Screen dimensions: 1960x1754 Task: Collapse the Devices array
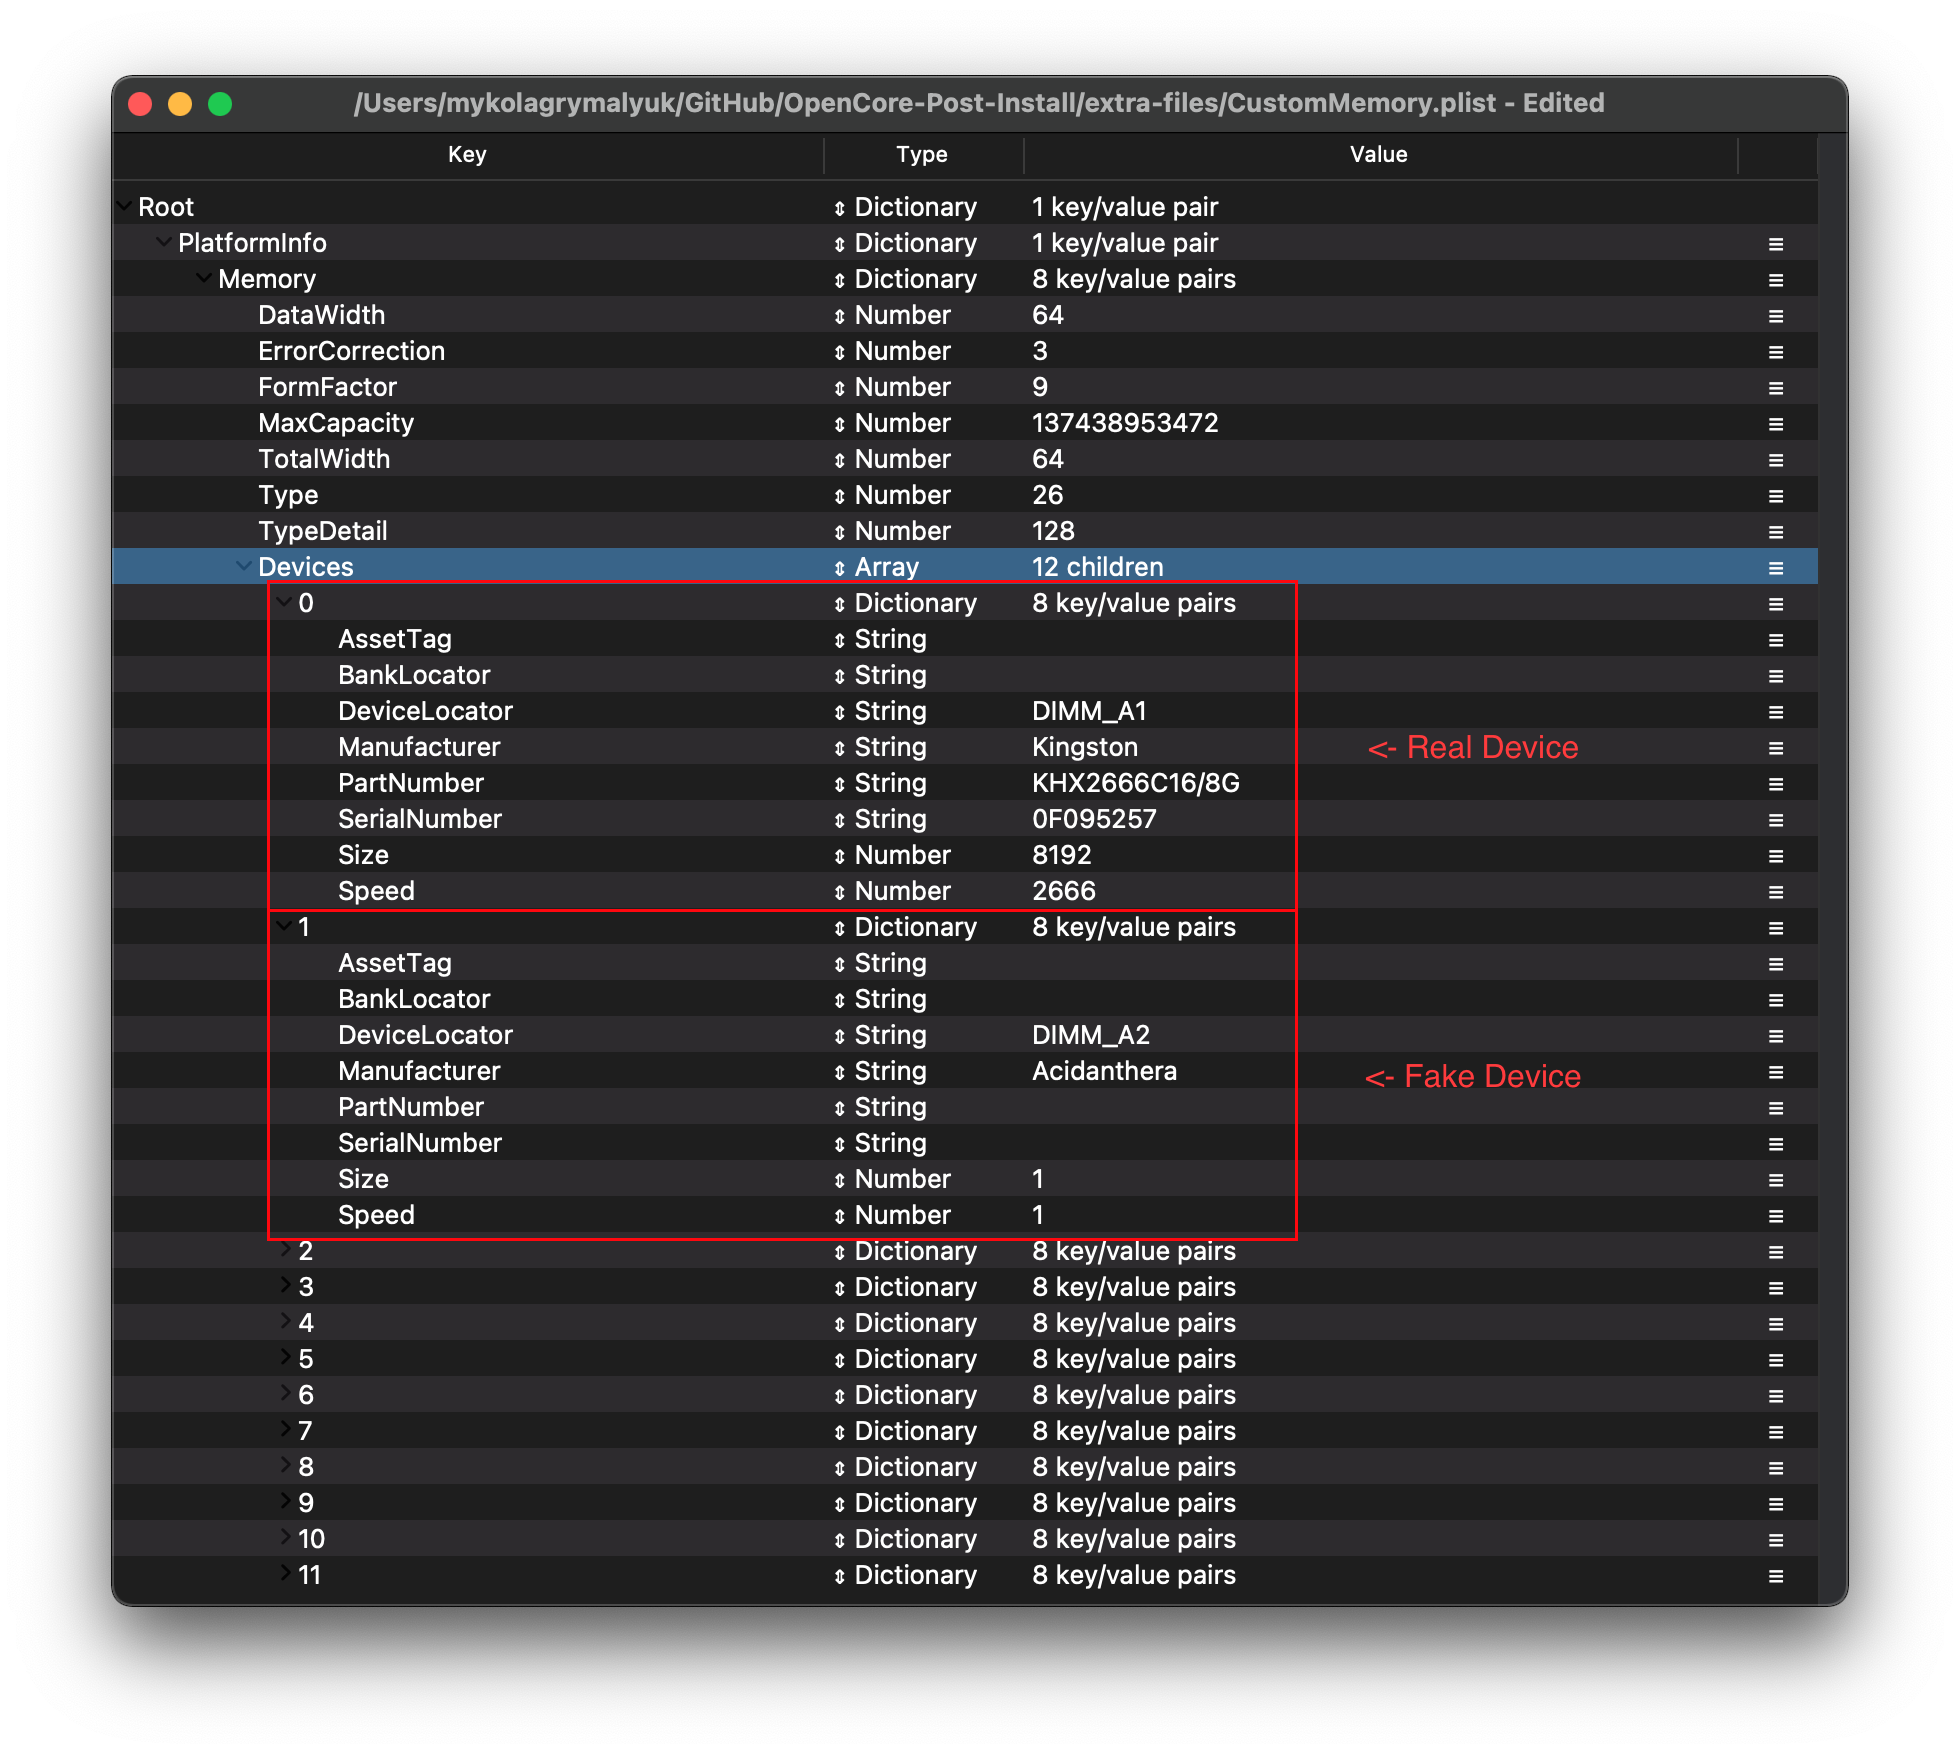point(243,566)
